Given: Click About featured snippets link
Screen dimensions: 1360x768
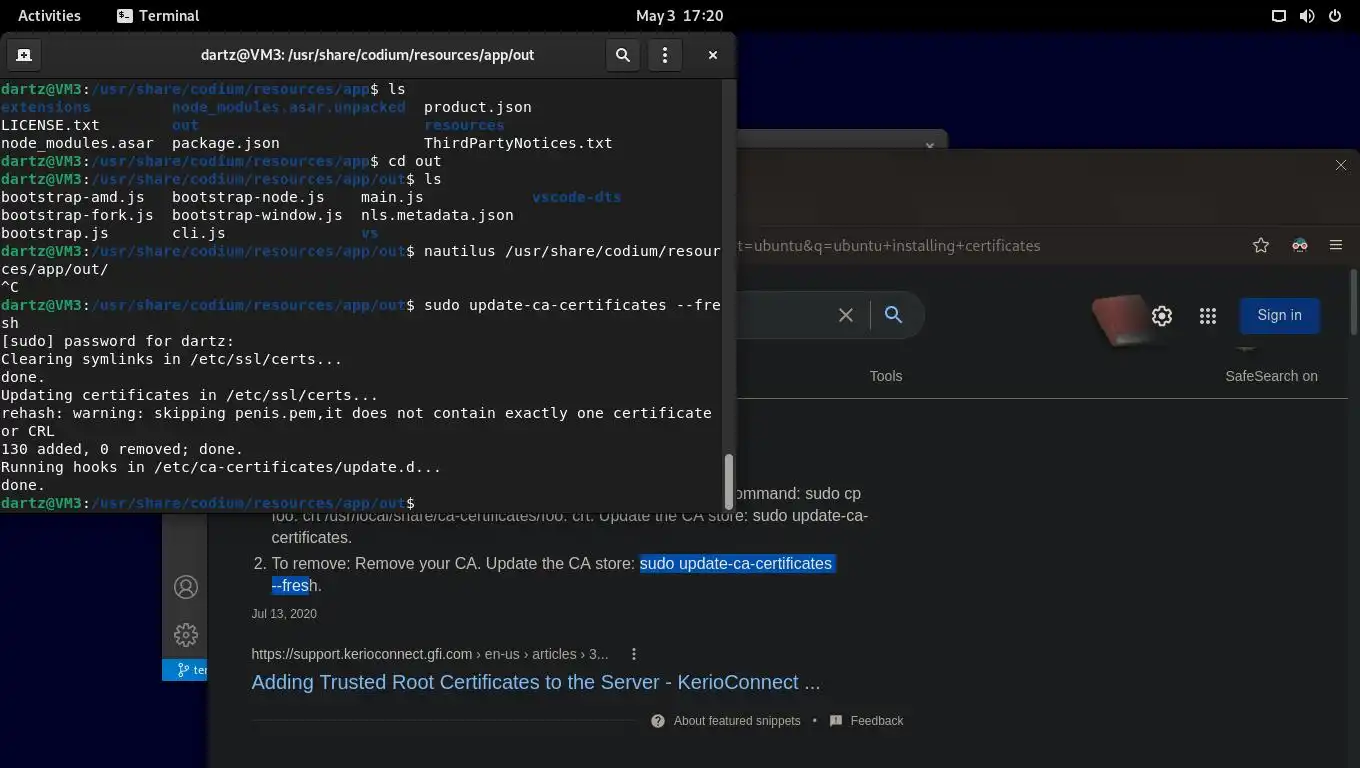Looking at the screenshot, I should click(737, 721).
